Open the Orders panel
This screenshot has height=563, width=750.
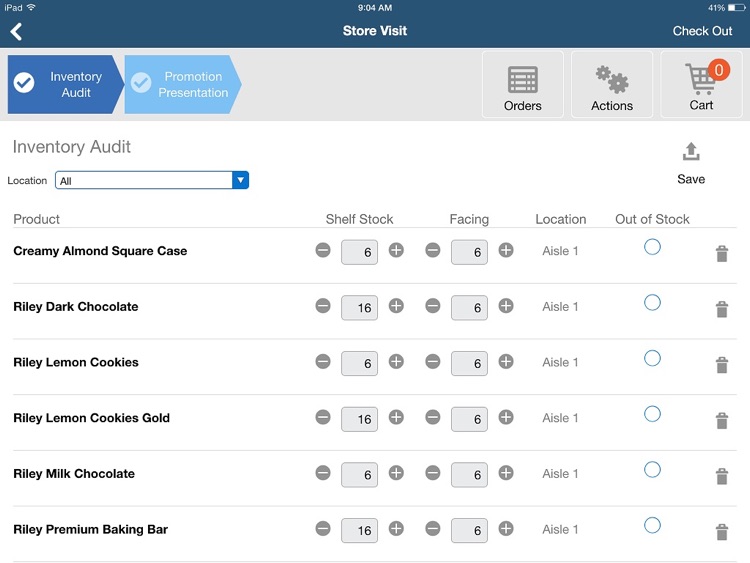tap(522, 84)
